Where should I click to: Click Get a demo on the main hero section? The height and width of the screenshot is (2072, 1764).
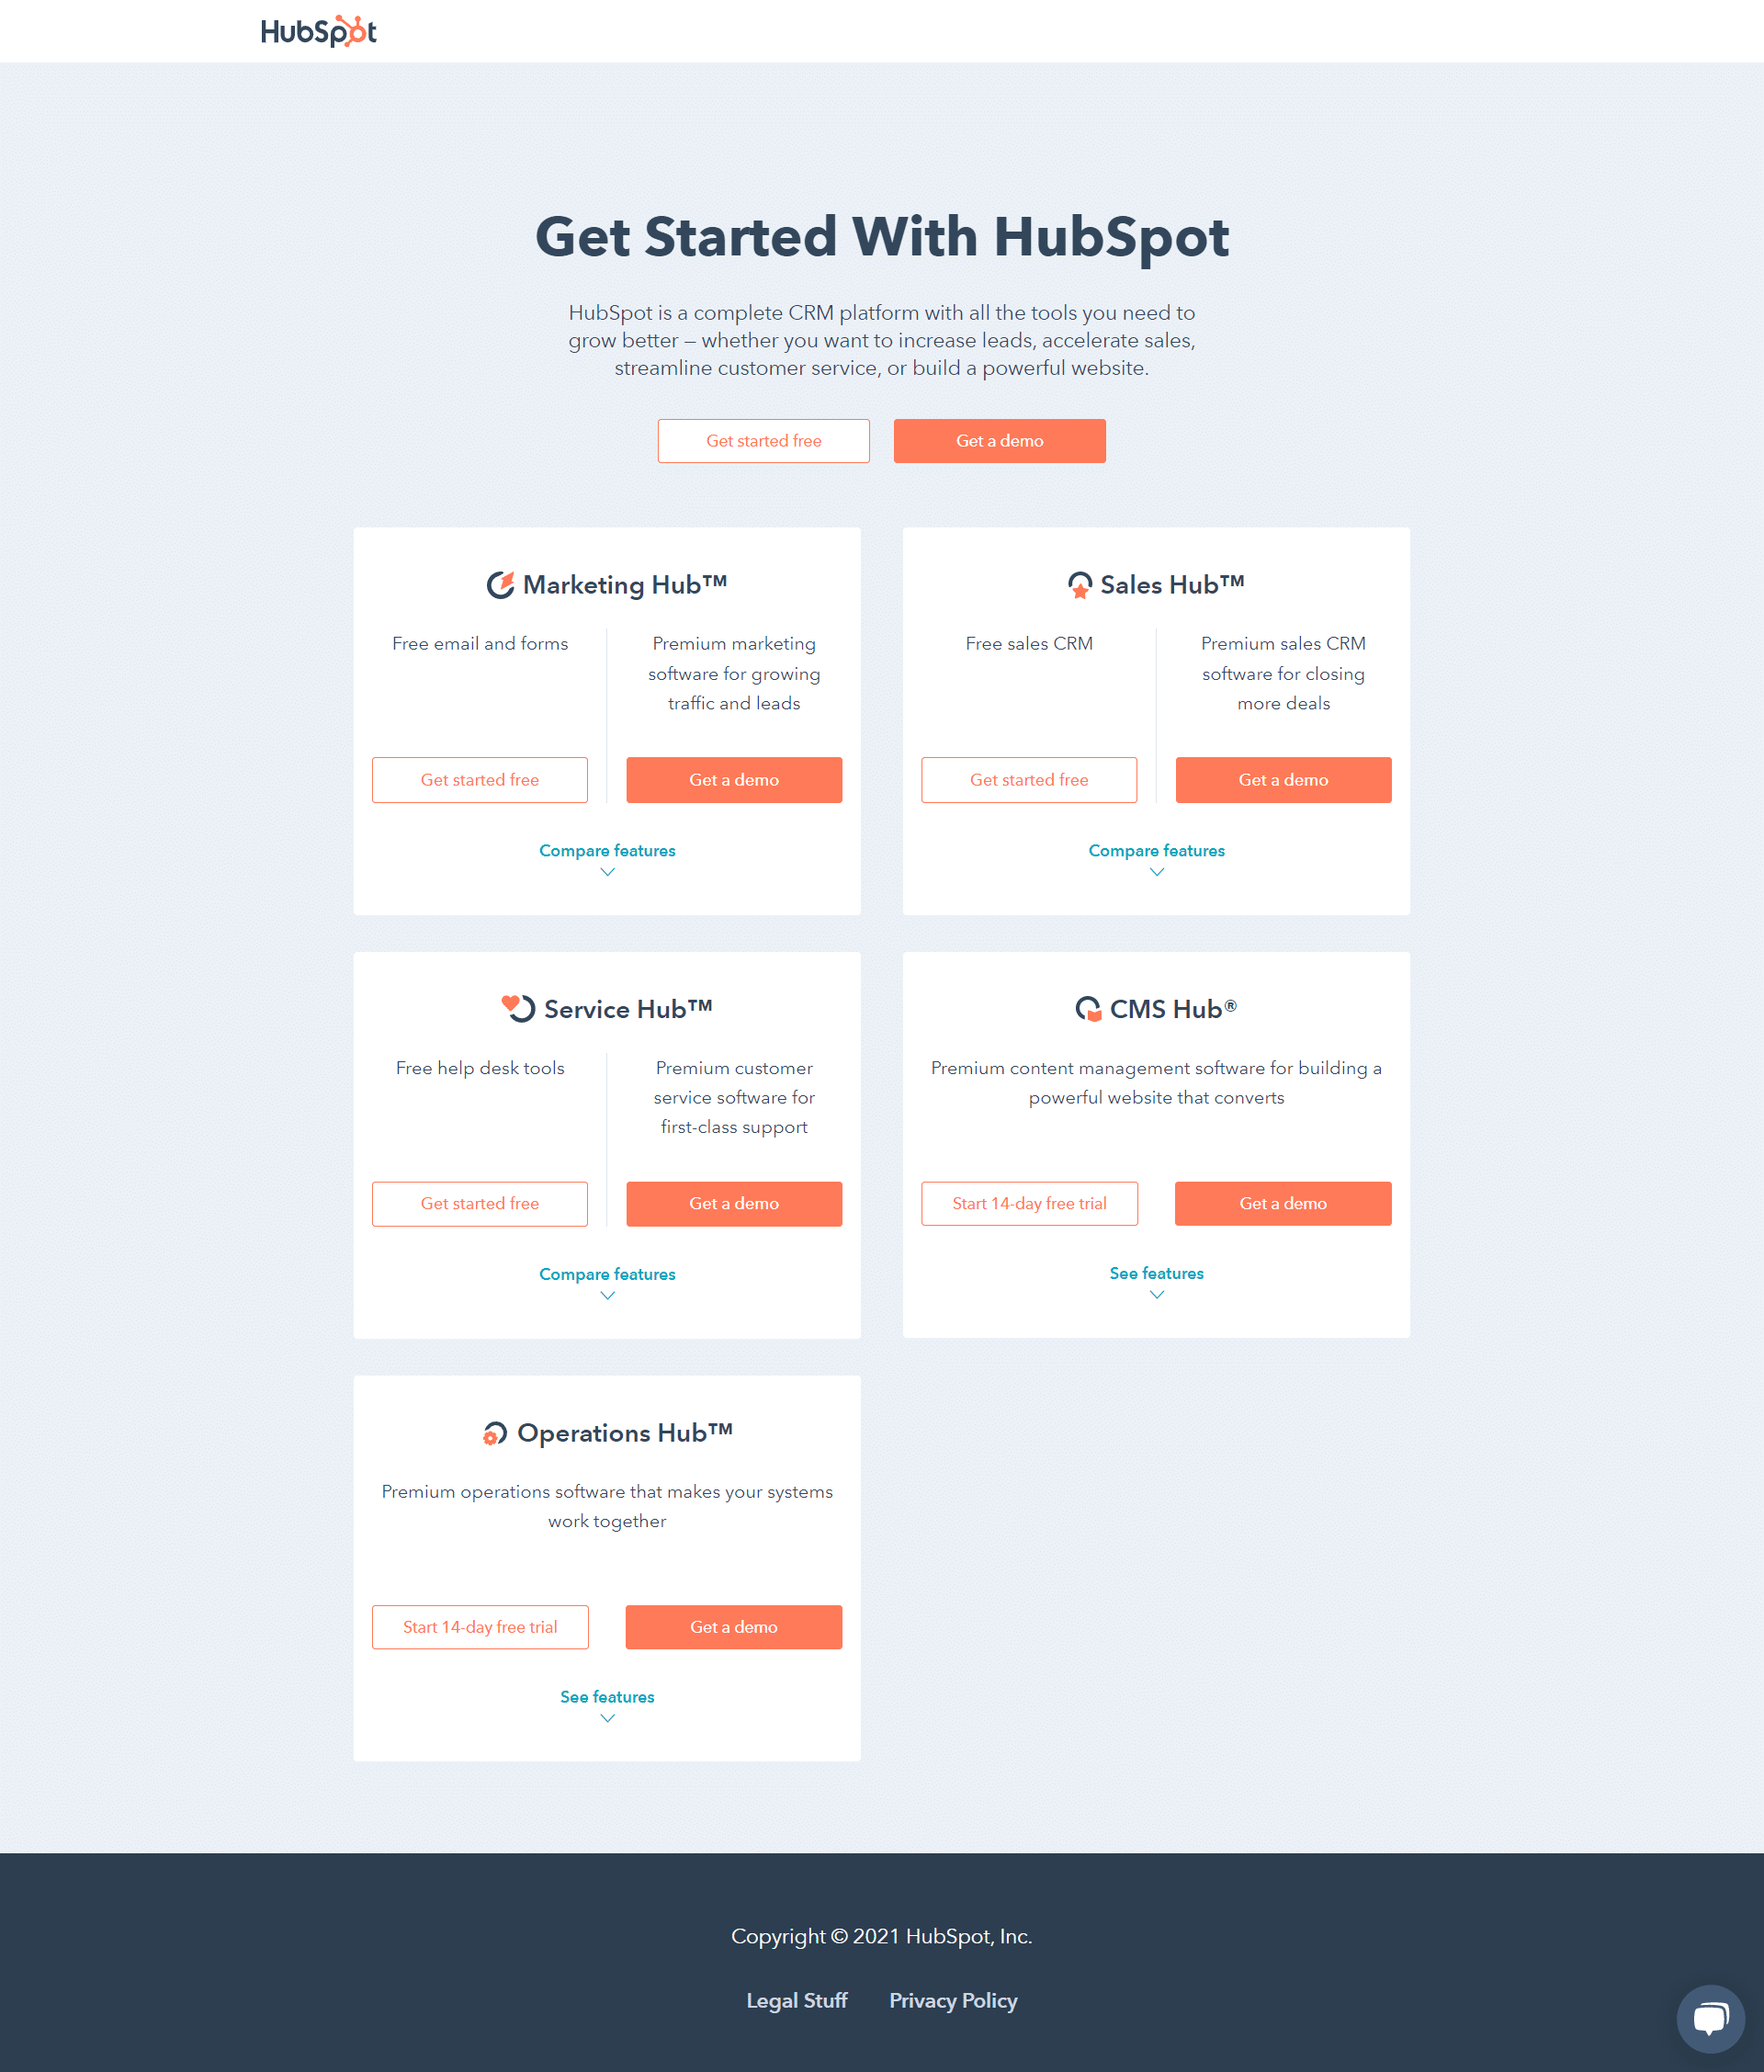point(998,439)
